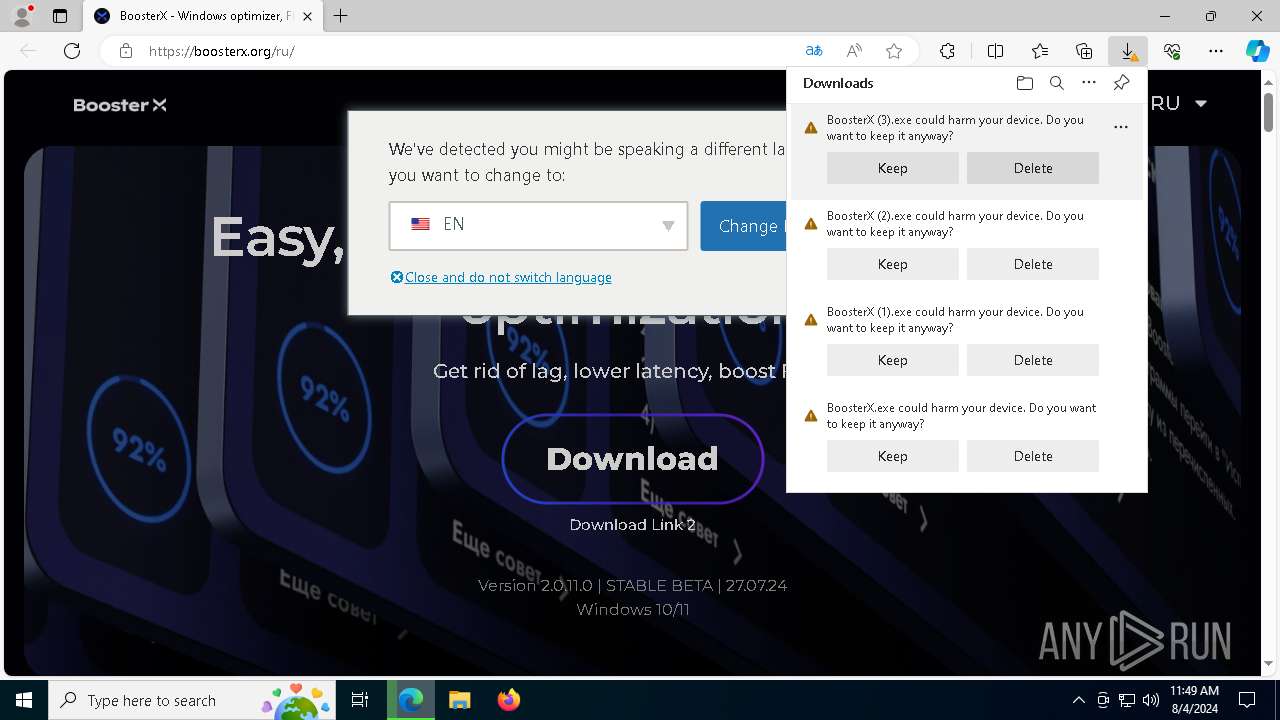Close the BoosterX tab
This screenshot has width=1280, height=720.
[x=307, y=16]
